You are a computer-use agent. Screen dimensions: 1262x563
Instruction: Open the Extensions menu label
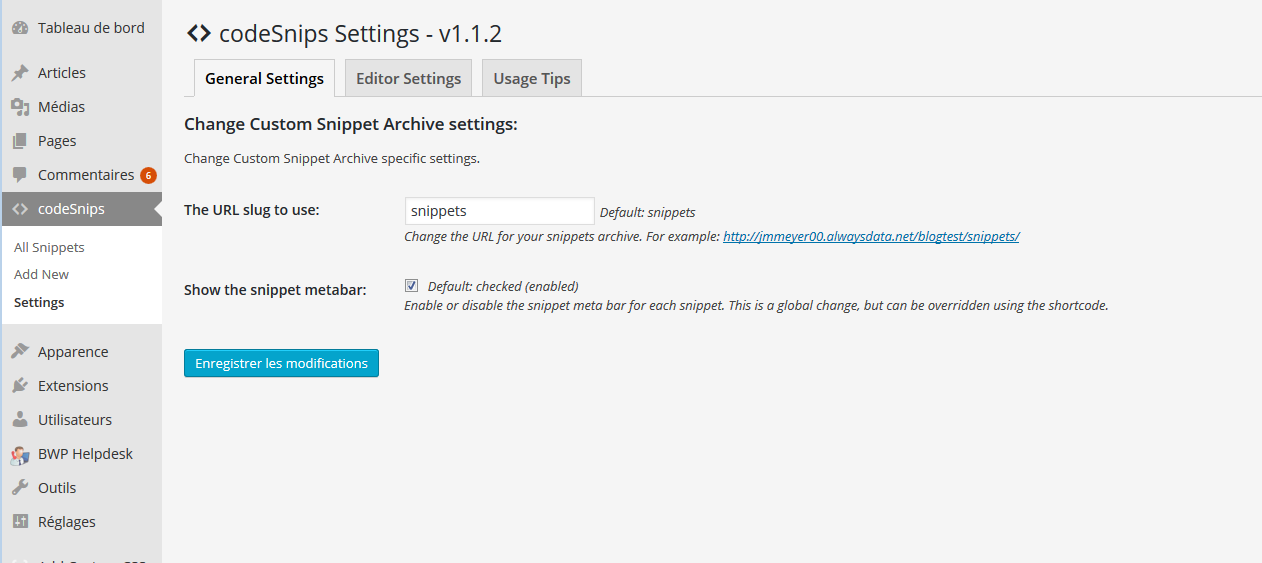[x=73, y=386]
